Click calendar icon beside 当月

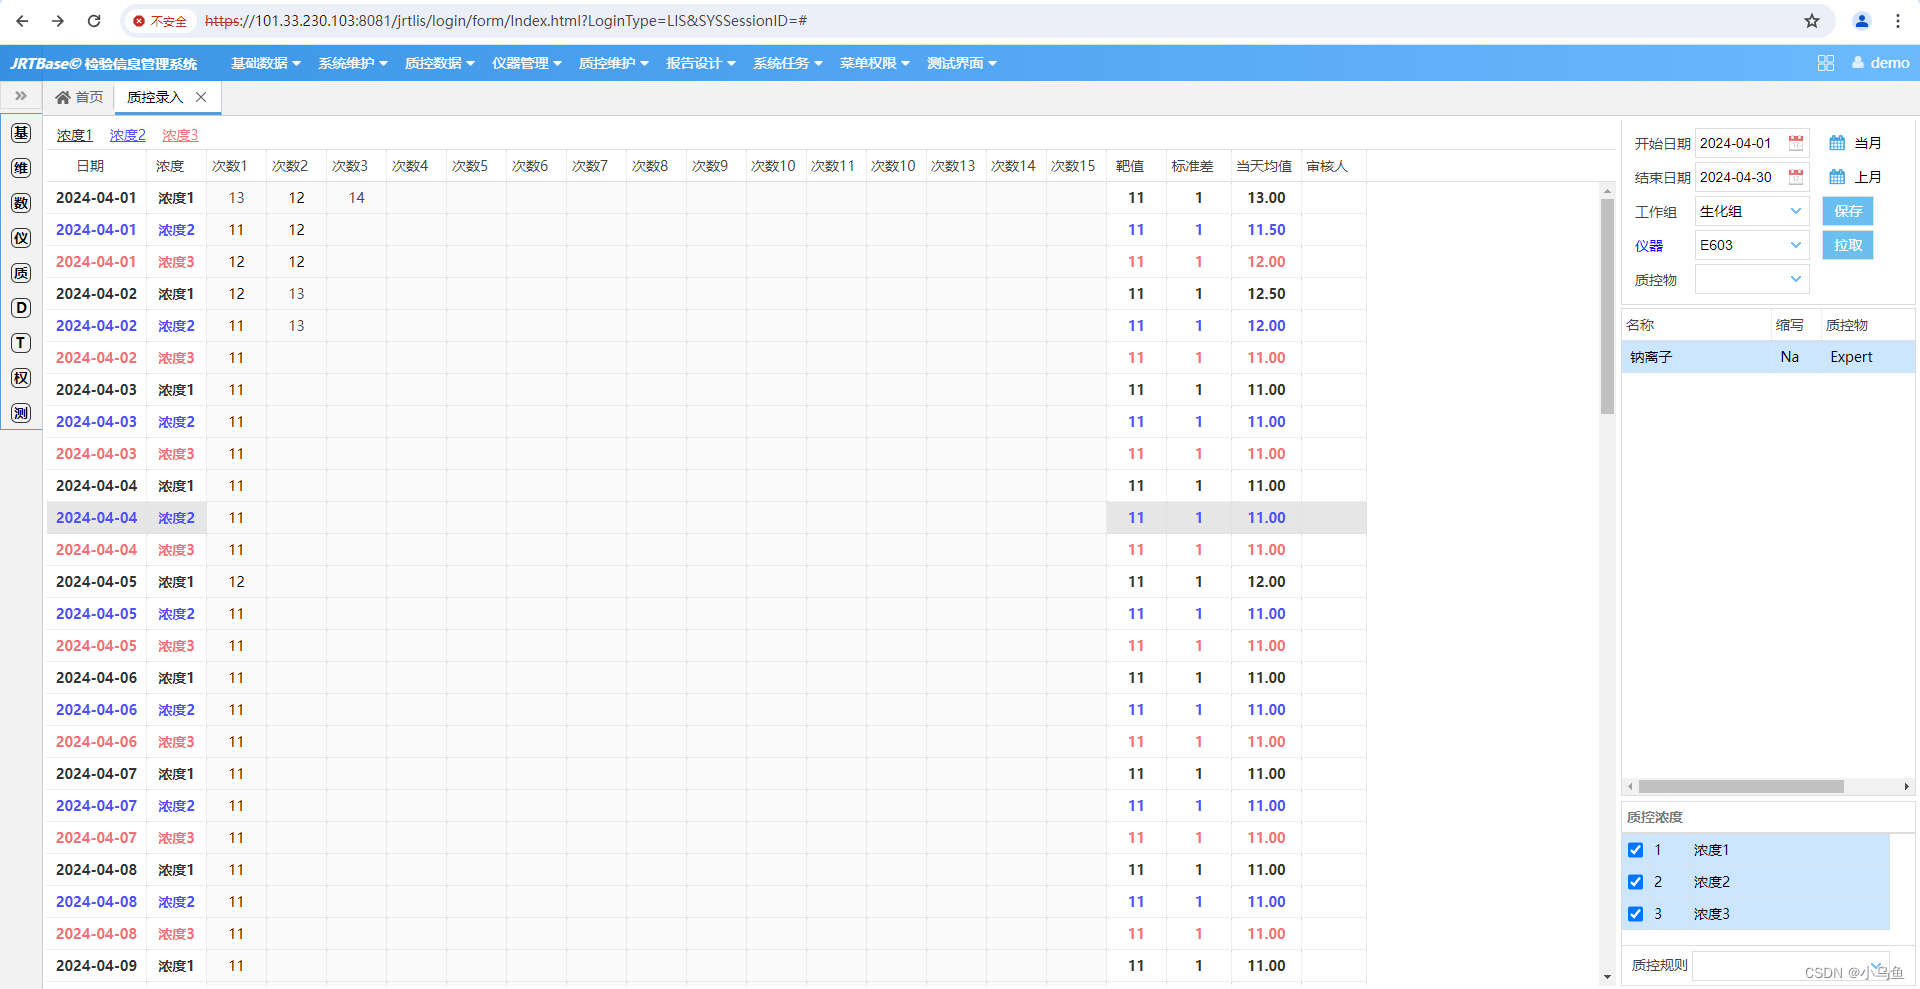[1837, 143]
